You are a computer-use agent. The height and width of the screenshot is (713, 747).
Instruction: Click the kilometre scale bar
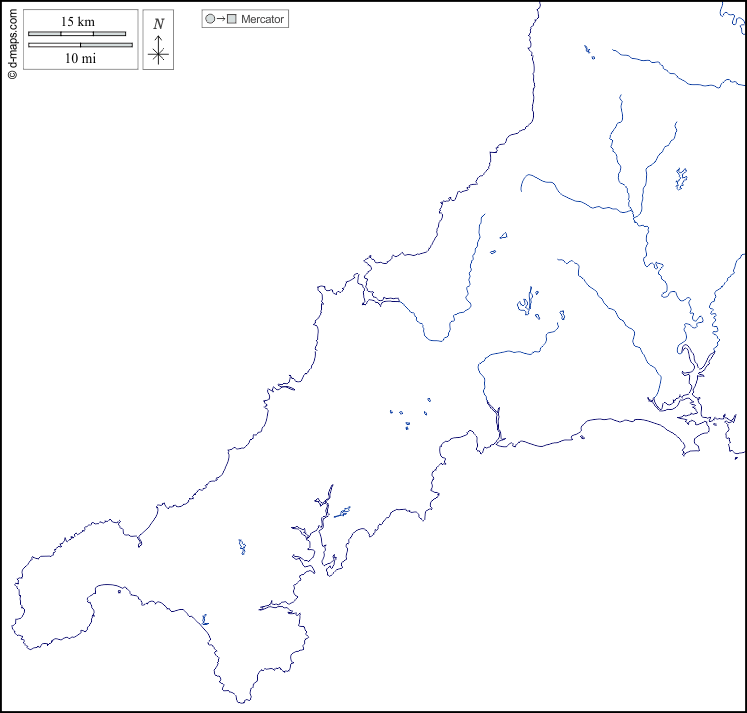[77, 34]
